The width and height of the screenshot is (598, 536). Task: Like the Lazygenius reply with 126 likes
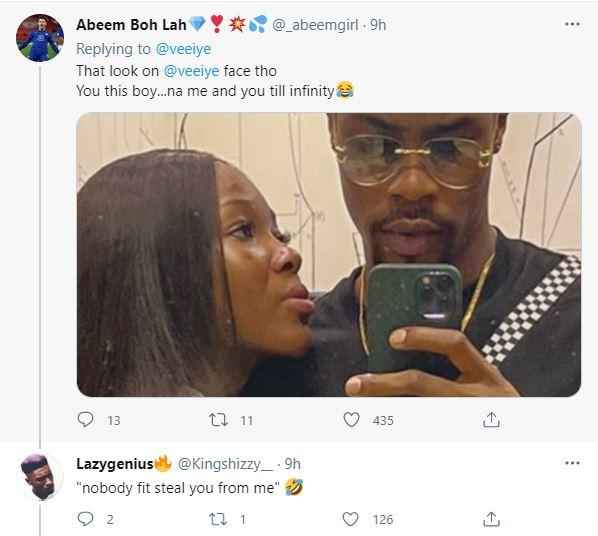click(x=350, y=519)
